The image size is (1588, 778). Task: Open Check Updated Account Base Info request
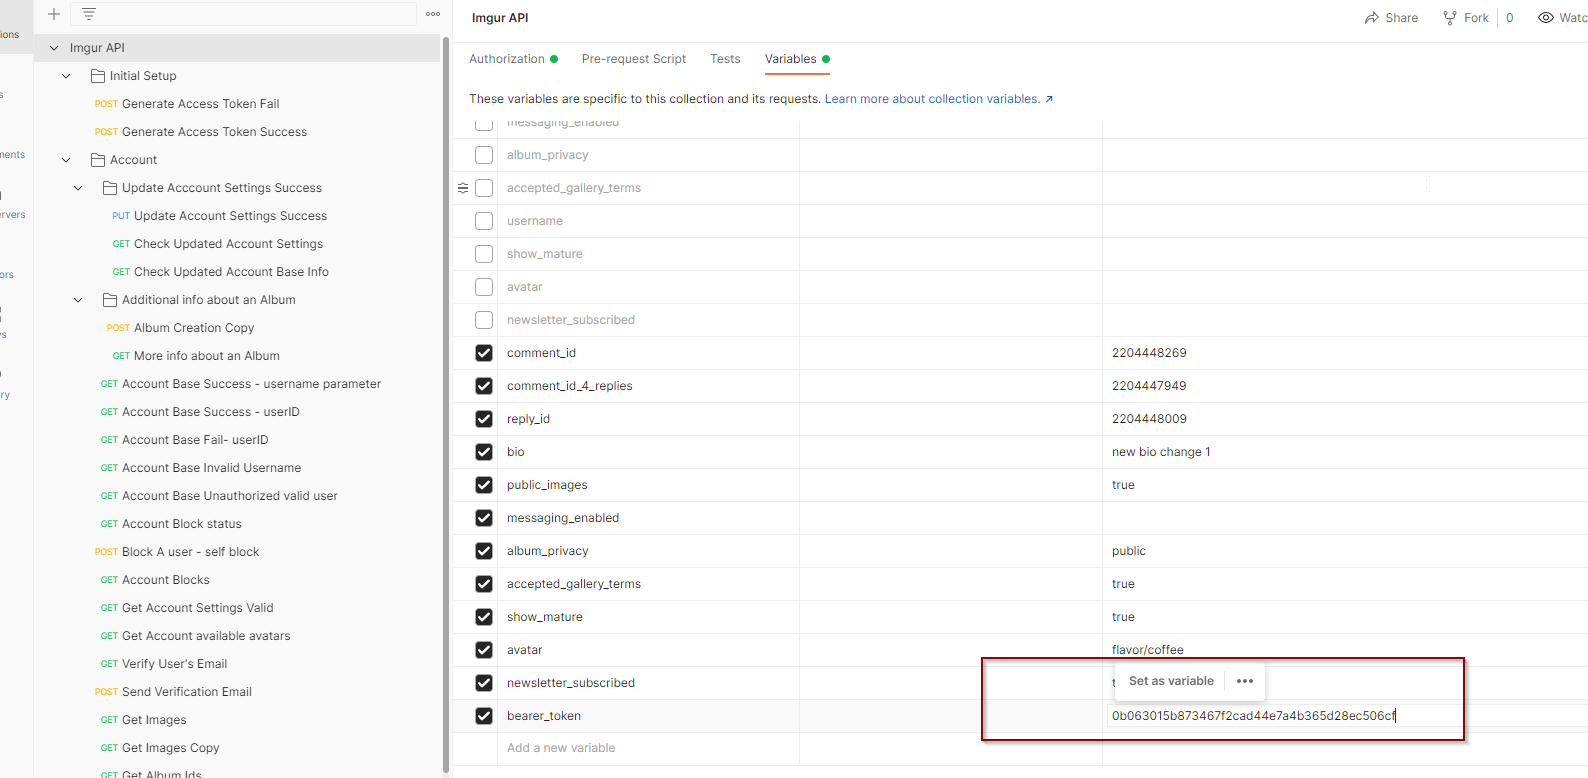[231, 272]
